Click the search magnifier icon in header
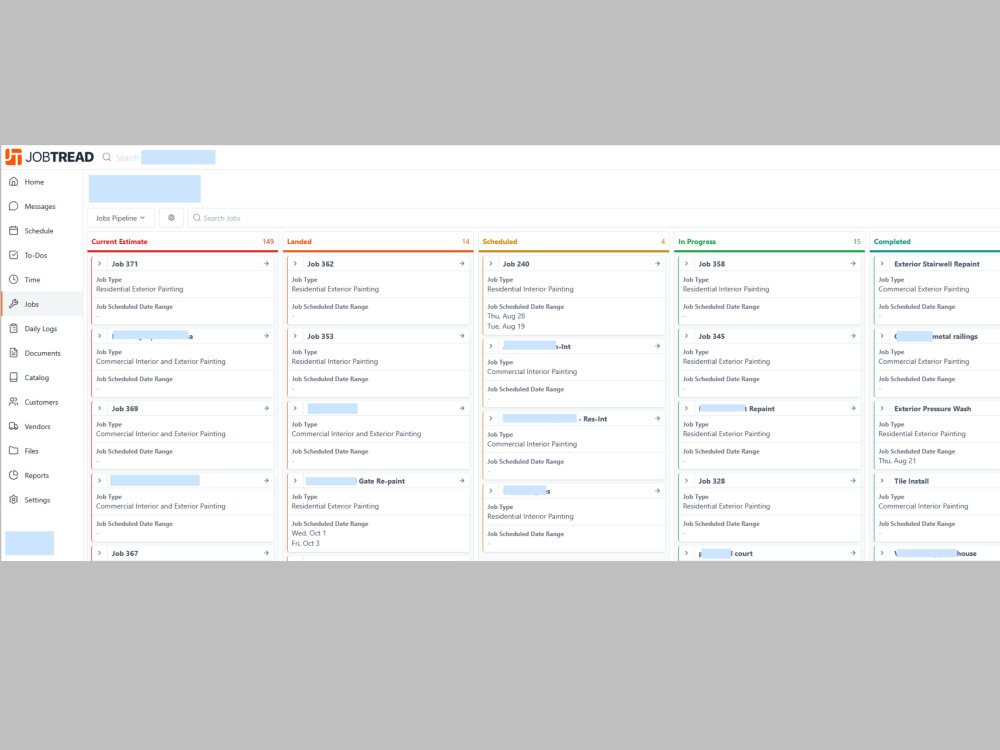 point(107,158)
